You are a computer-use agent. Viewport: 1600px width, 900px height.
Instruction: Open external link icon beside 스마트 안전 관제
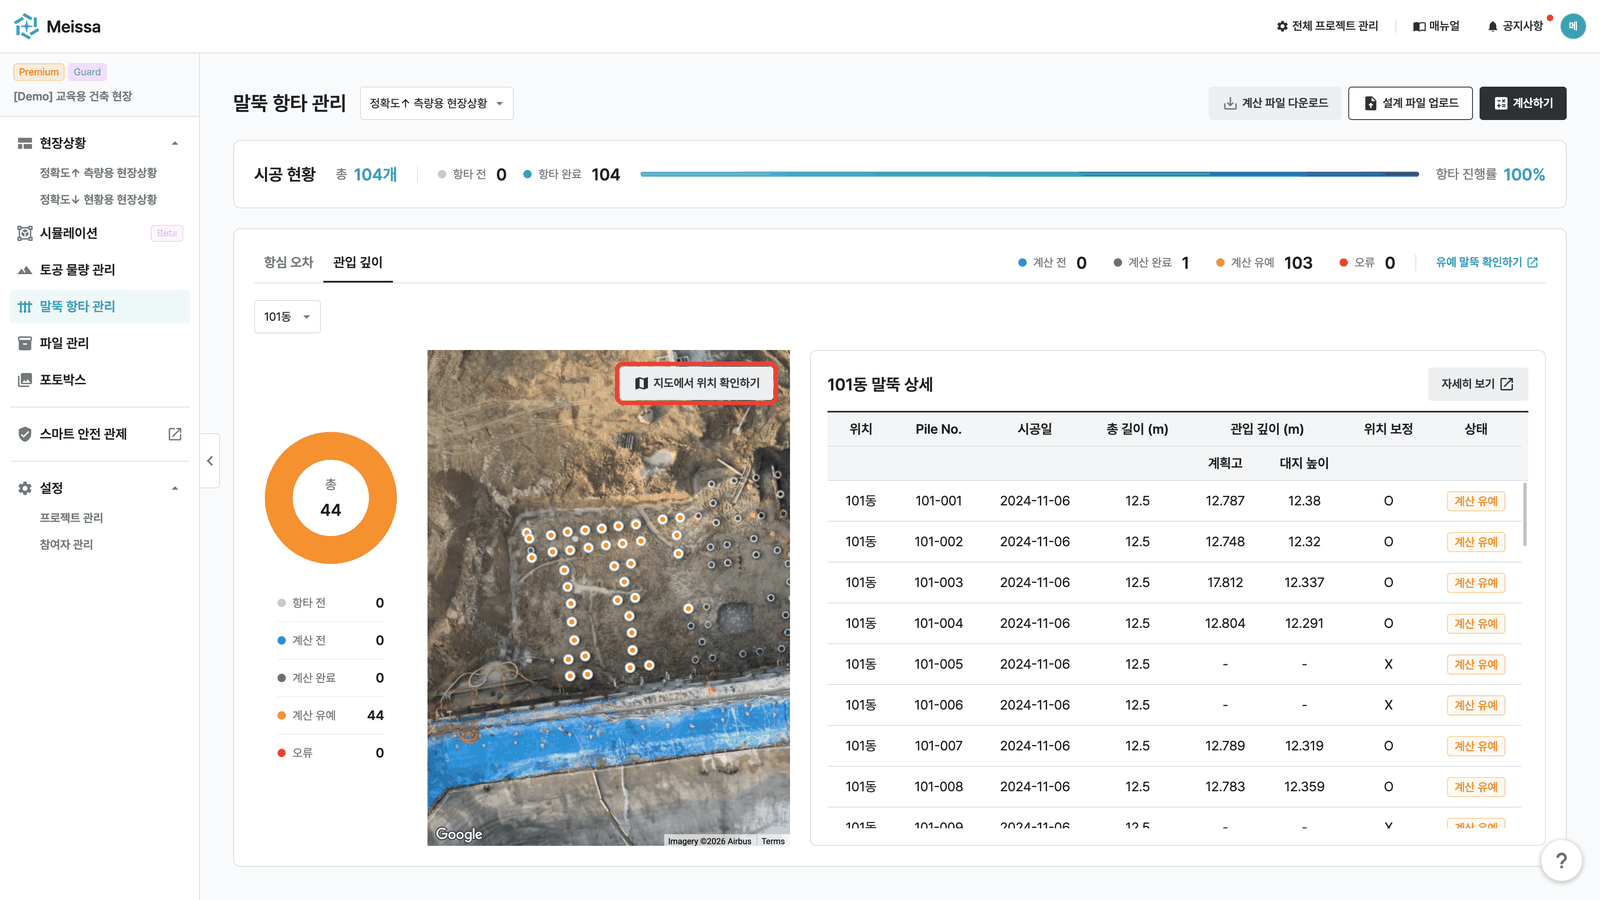175,434
